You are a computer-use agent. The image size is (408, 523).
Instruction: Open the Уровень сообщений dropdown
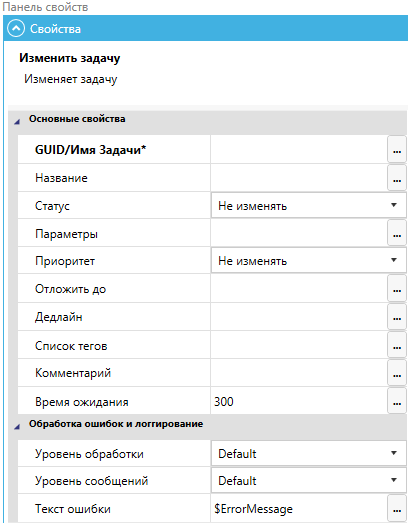click(x=309, y=480)
